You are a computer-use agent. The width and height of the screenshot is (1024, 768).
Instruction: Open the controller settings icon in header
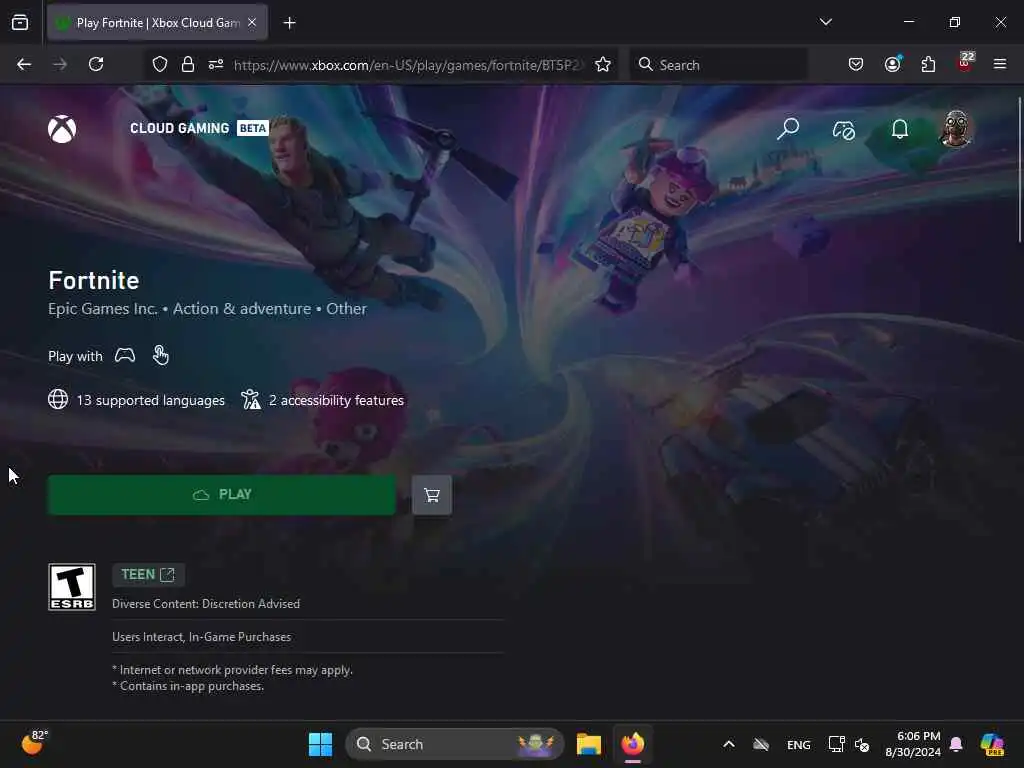[844, 129]
